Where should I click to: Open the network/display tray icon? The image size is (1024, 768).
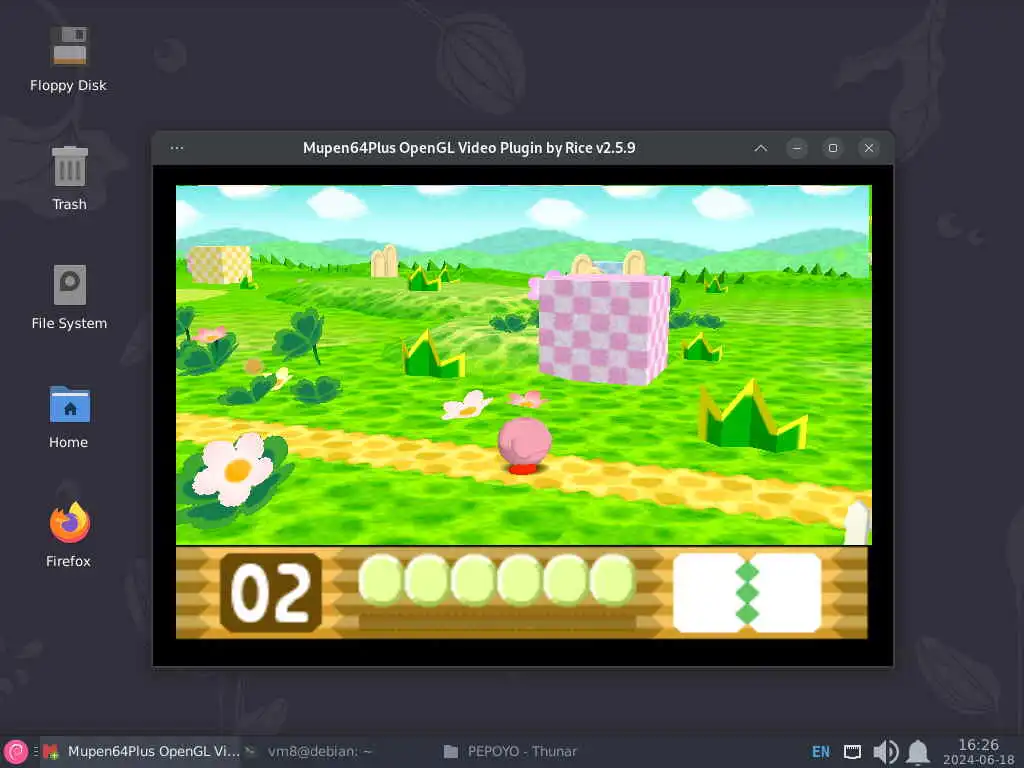852,752
